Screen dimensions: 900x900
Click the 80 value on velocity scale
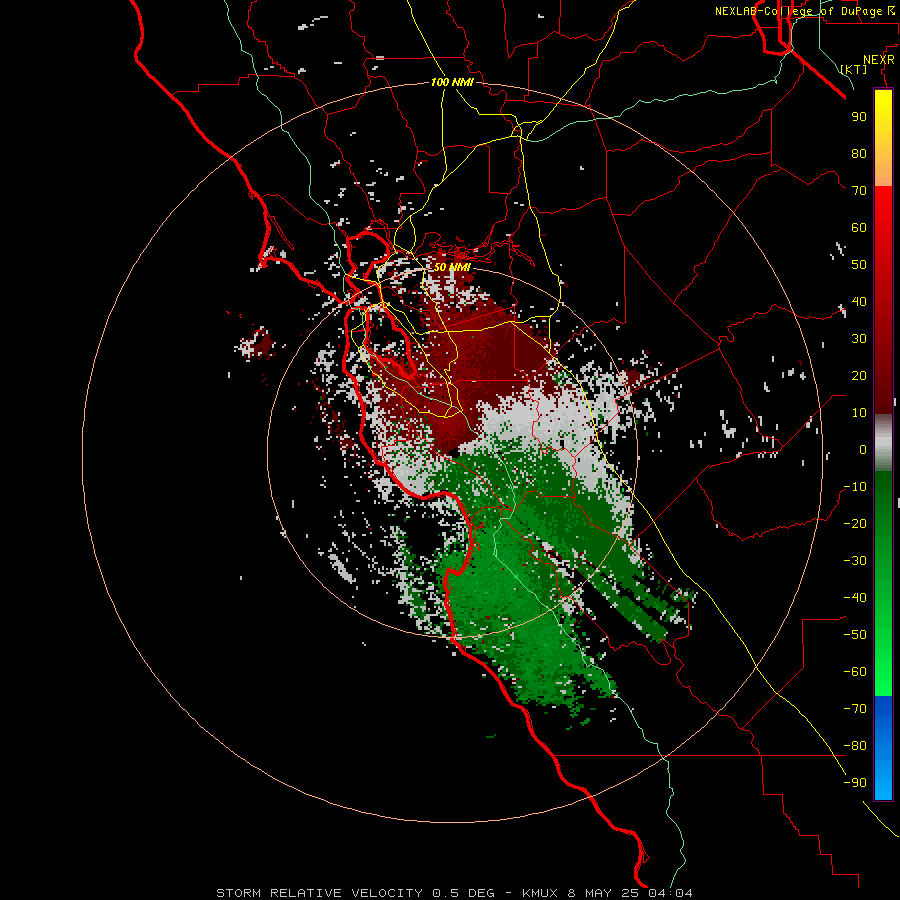pos(859,153)
